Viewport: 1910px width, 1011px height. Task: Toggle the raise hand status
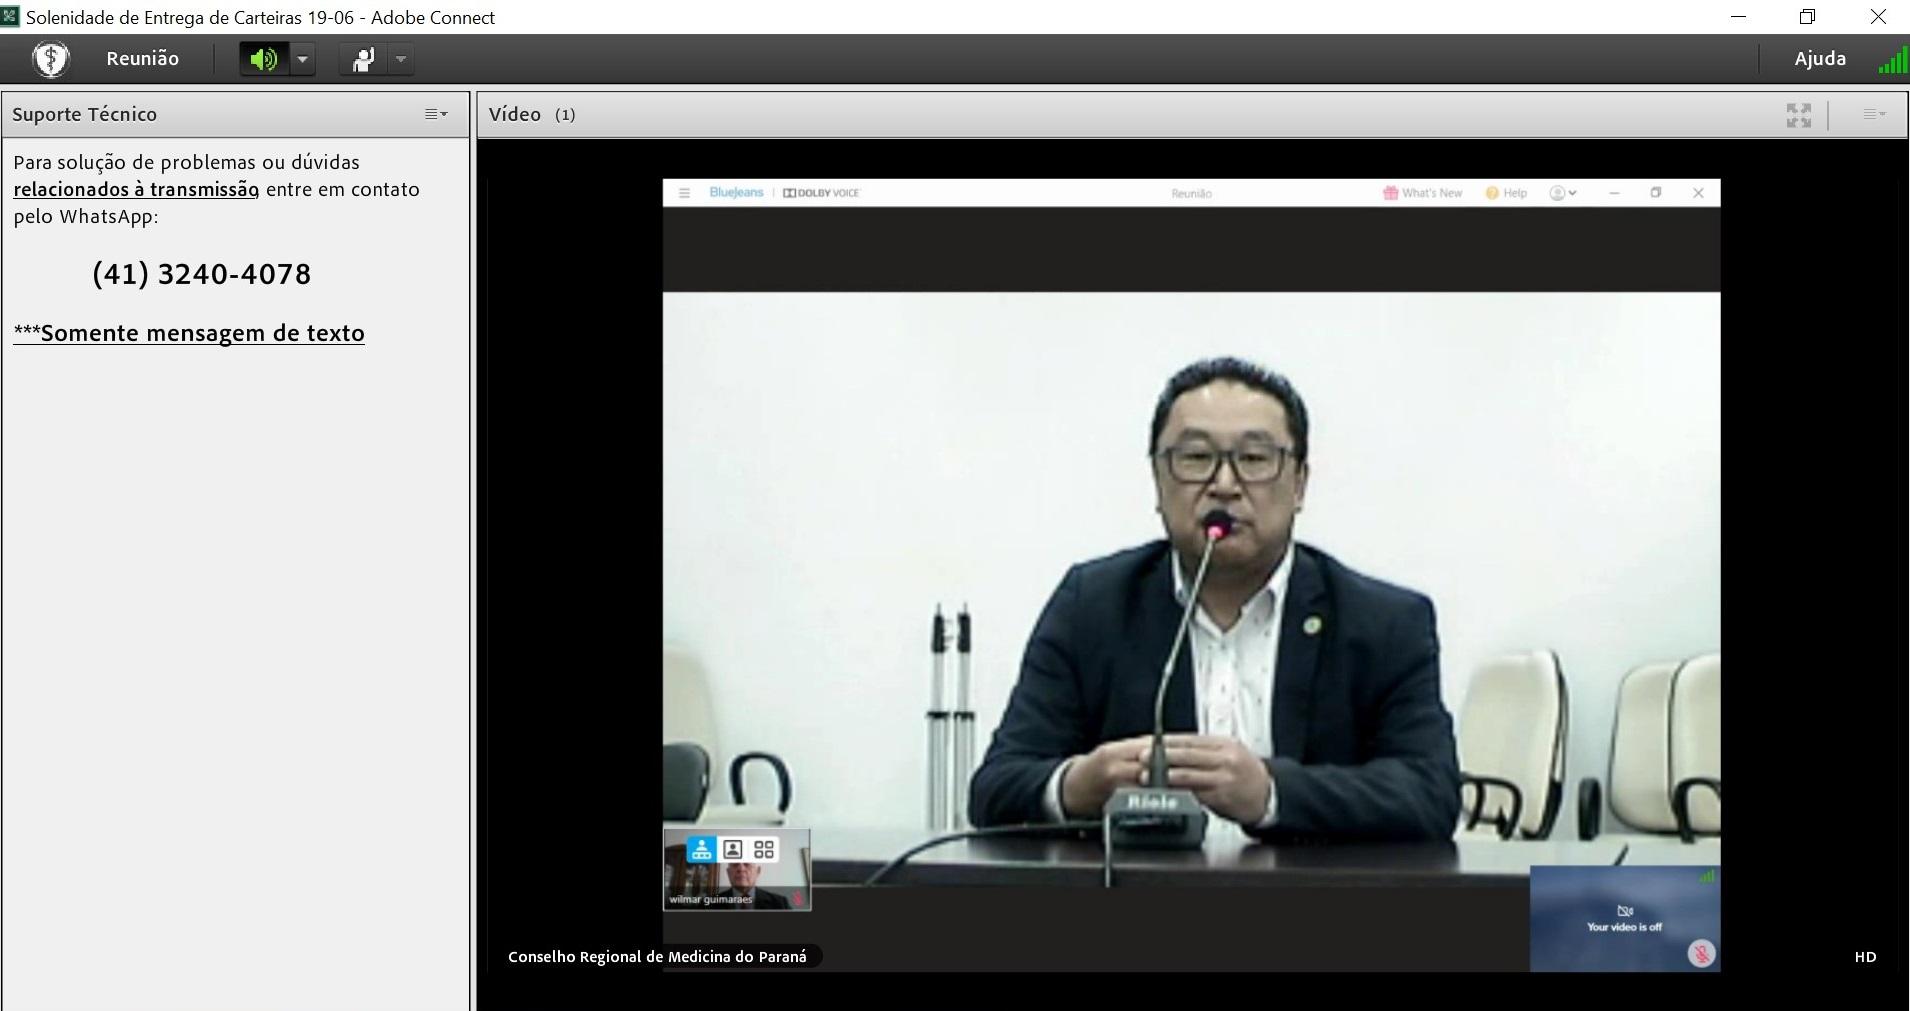pos(363,59)
